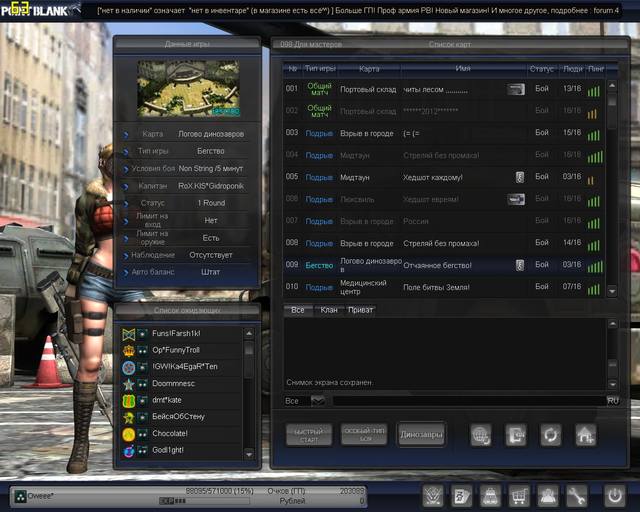This screenshot has width=640, height=512.
Task: Sort rooms by Тип игры column header
Action: pyautogui.click(x=320, y=69)
